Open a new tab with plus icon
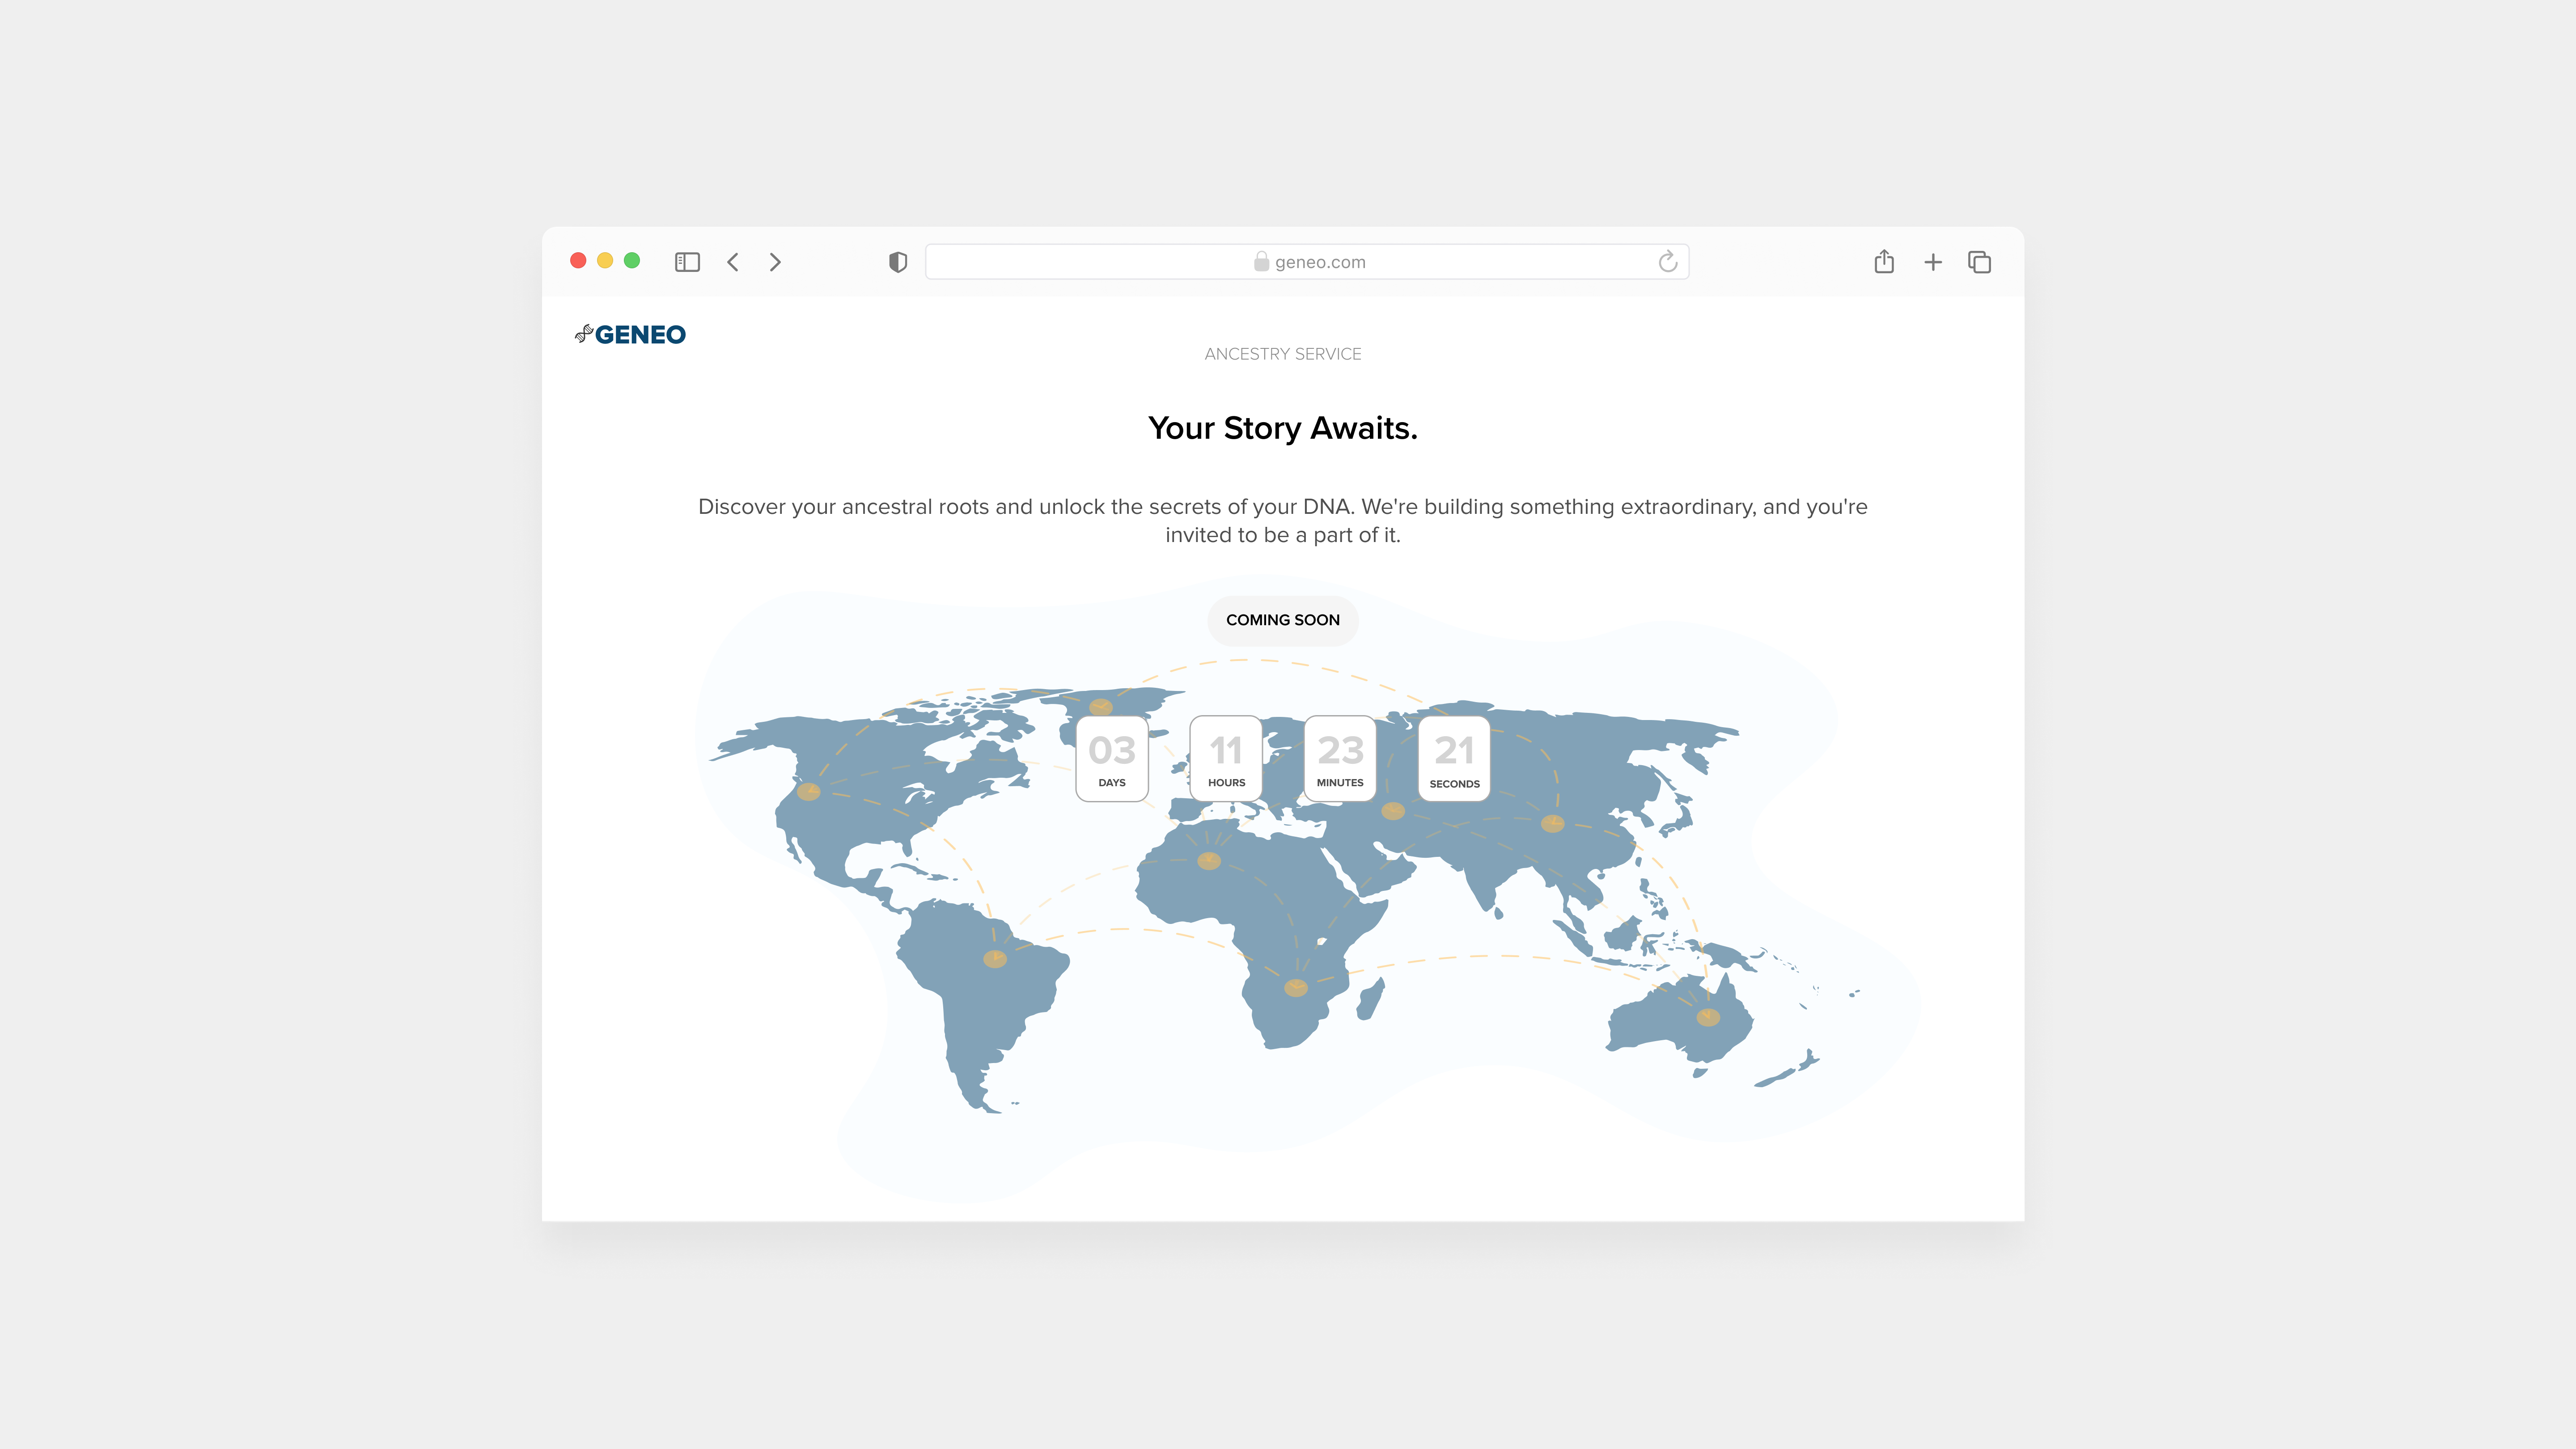 click(1933, 262)
